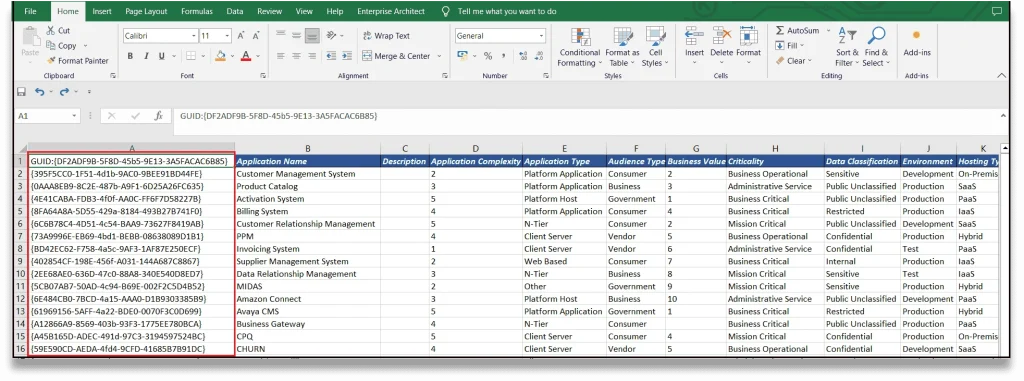The image size is (1024, 381).
Task: Click the Format cells icon
Action: [x=748, y=37]
